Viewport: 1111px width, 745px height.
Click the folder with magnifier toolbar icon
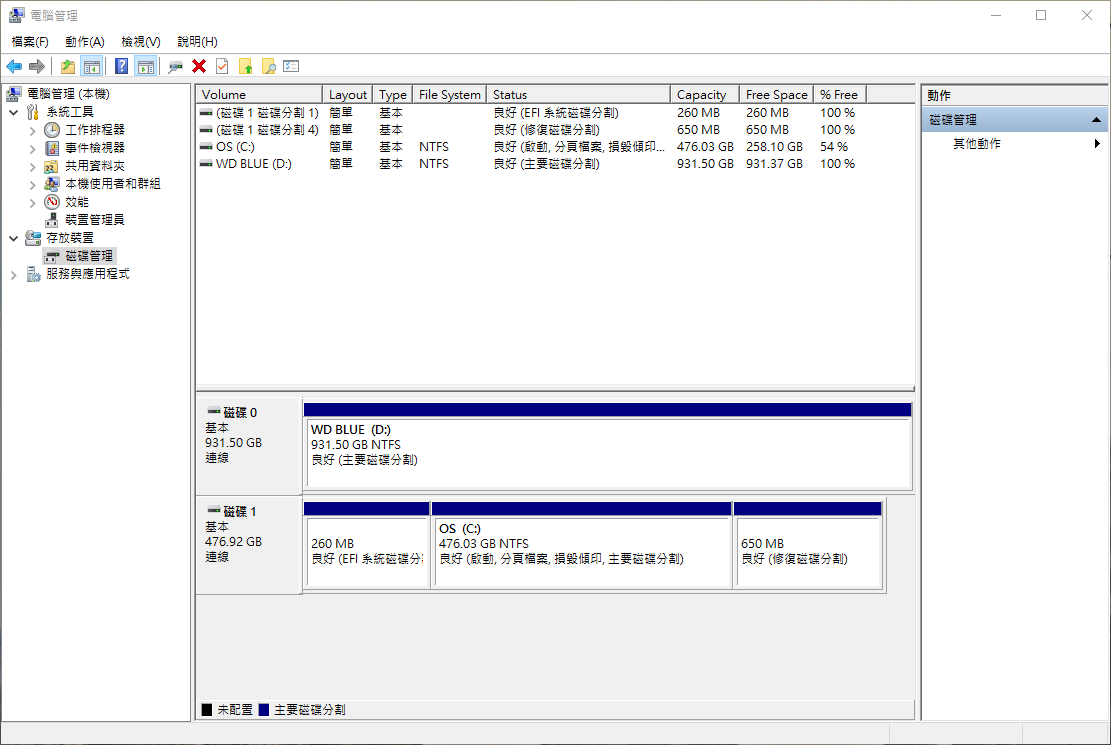(268, 66)
